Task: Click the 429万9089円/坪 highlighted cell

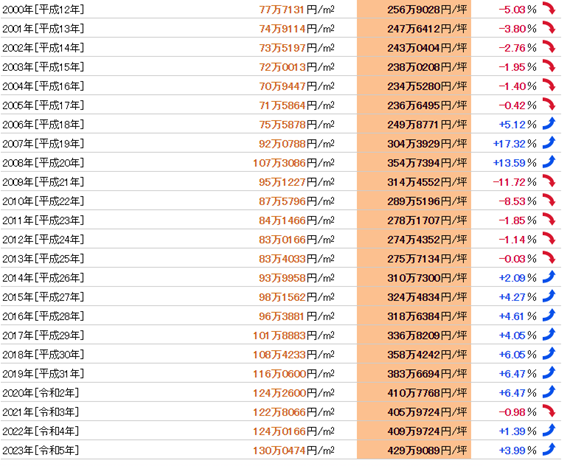Action: click(x=414, y=450)
